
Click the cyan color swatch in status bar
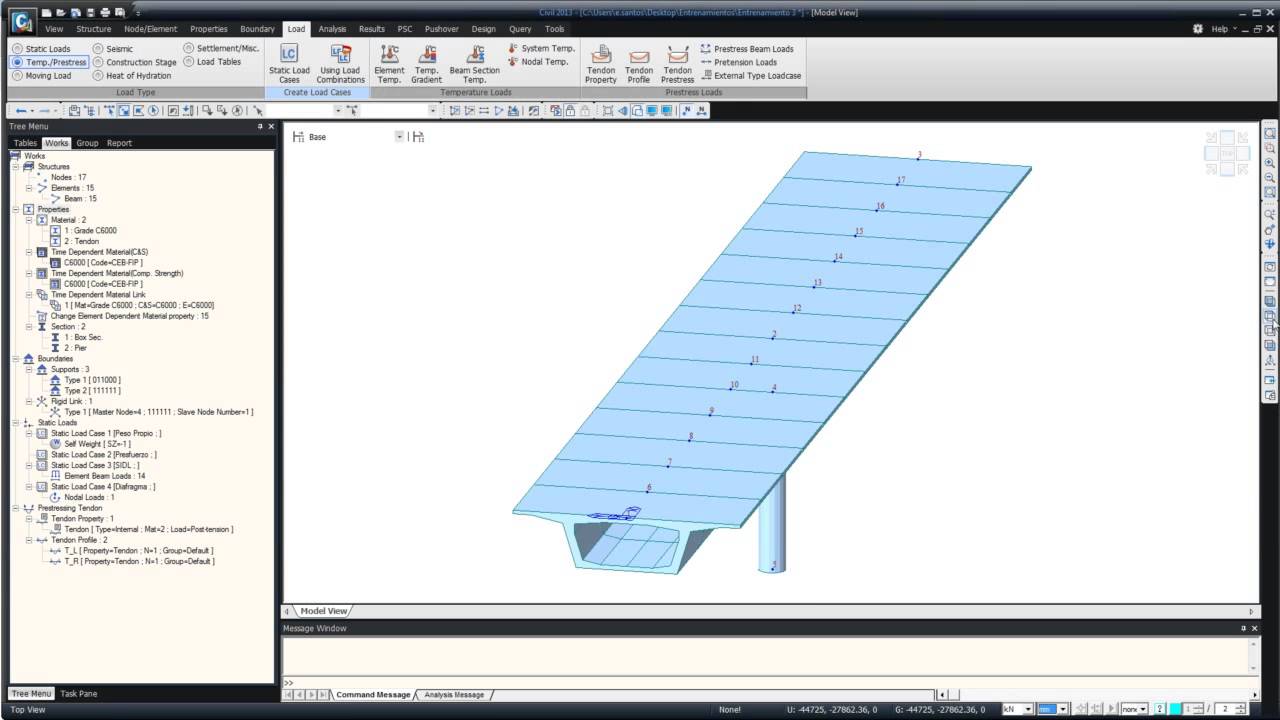click(1176, 709)
